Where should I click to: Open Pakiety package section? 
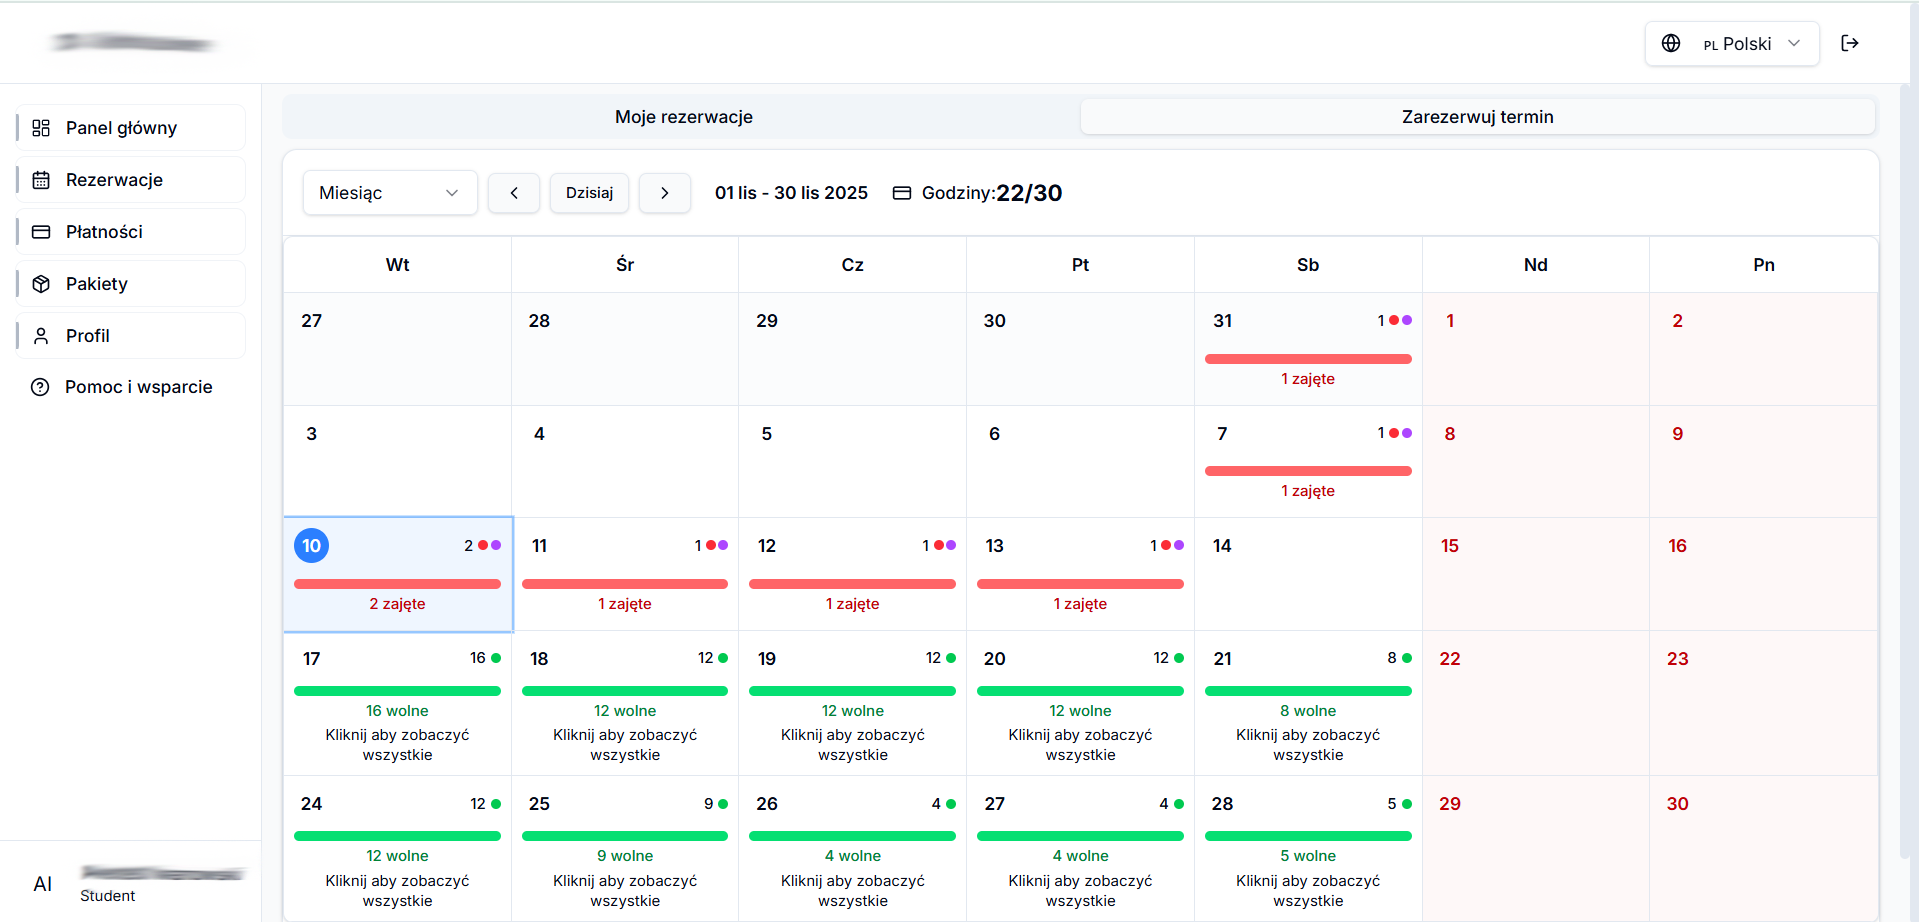point(96,284)
